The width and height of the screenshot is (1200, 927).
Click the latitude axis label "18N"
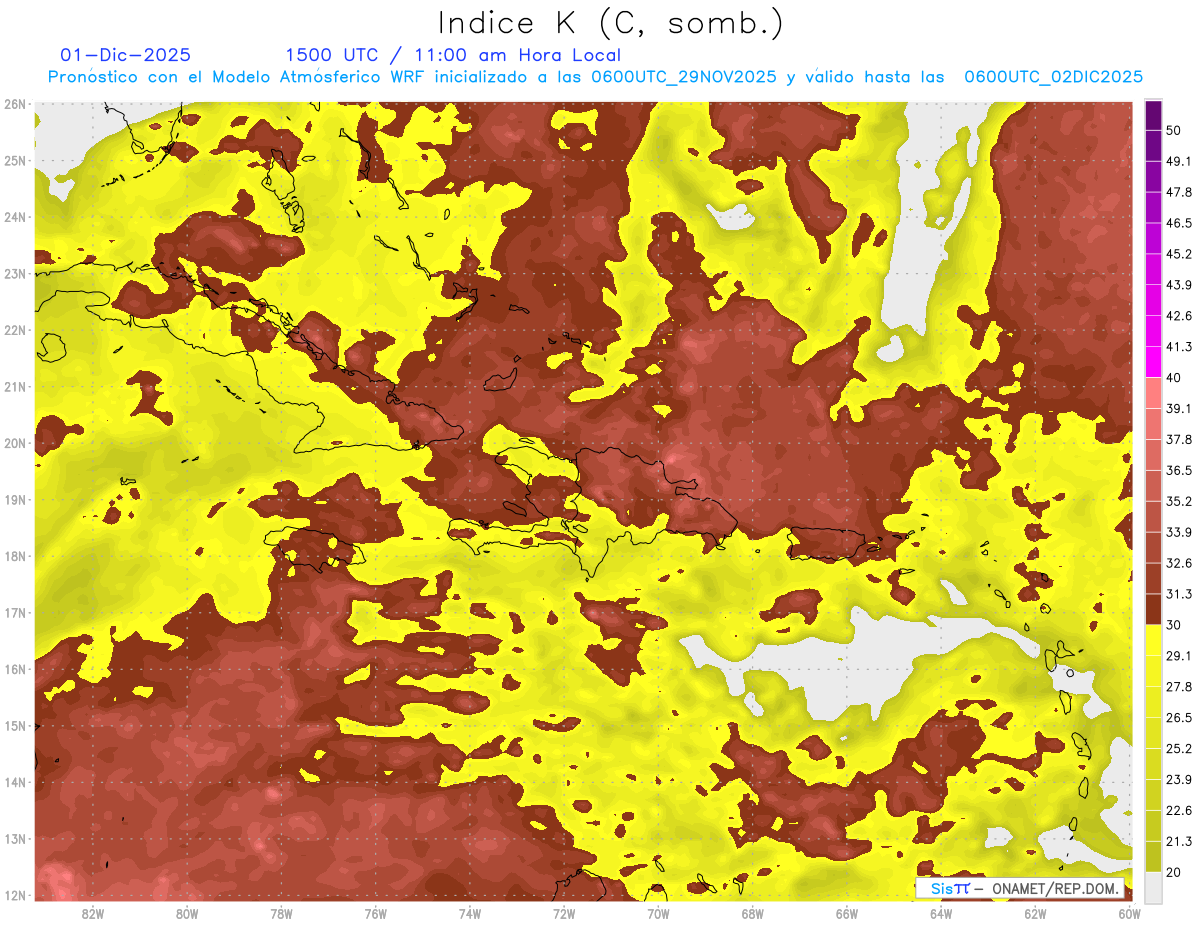click(x=15, y=556)
